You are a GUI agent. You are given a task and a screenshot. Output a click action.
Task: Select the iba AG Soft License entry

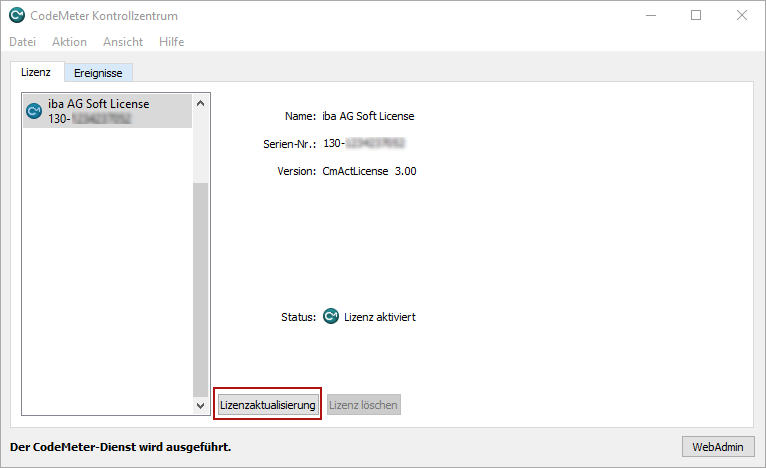coord(107,111)
